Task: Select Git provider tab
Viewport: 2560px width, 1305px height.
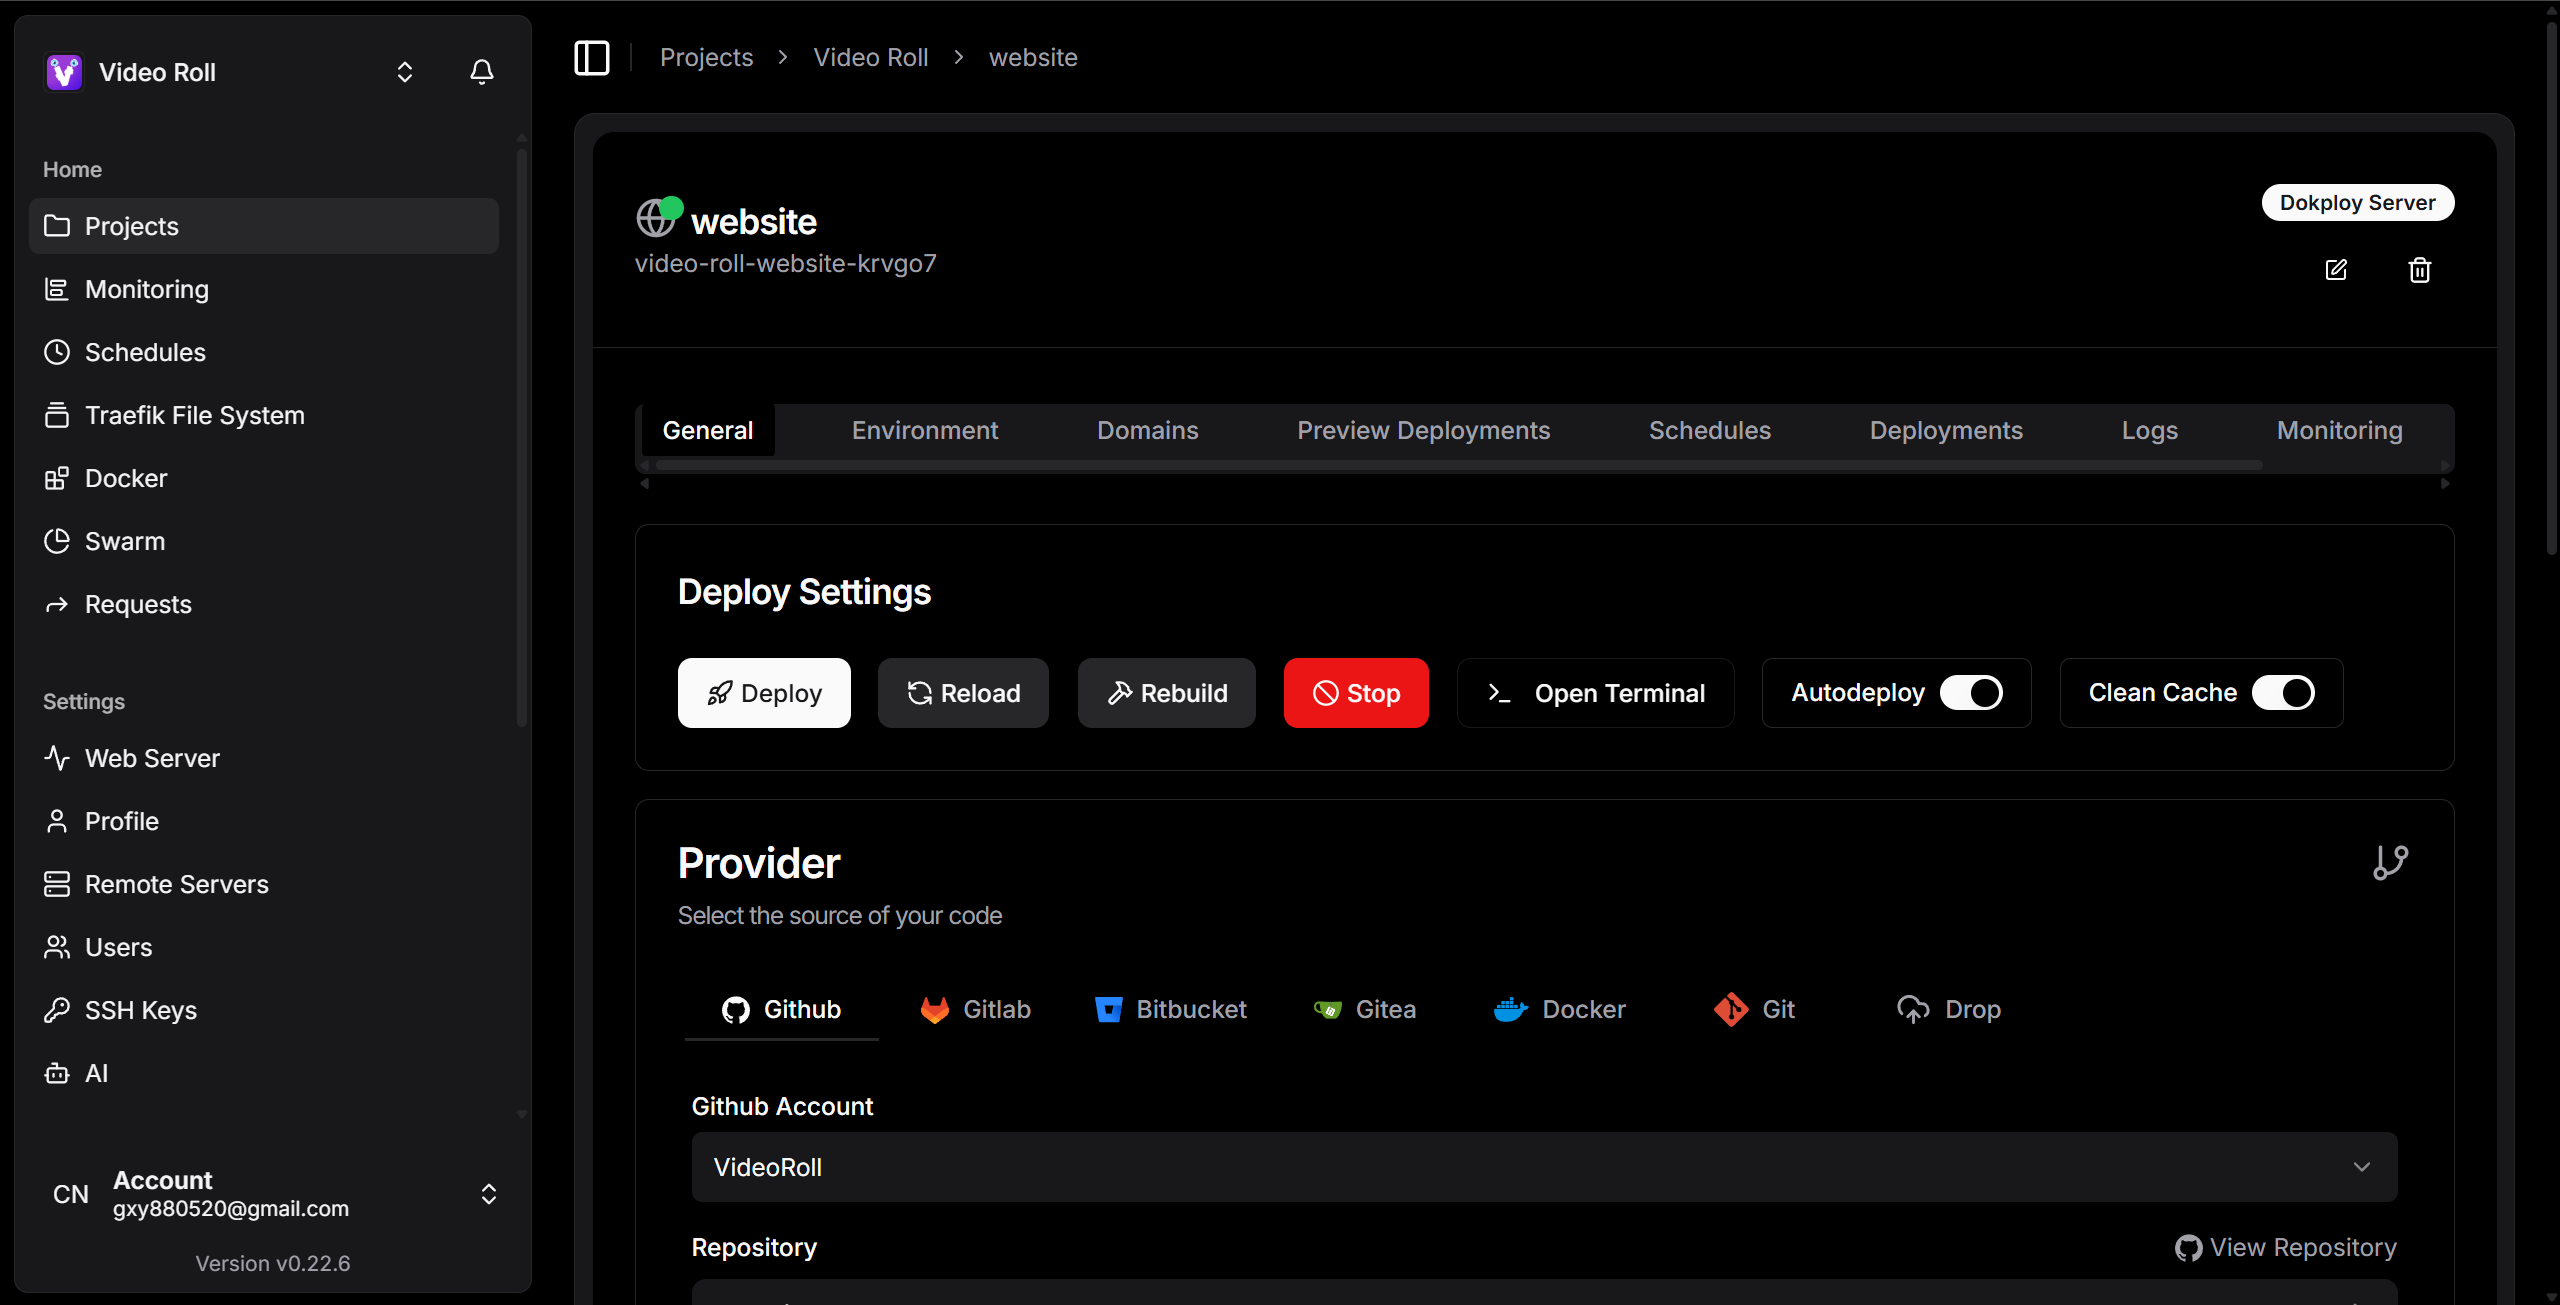Action: 1754,1009
